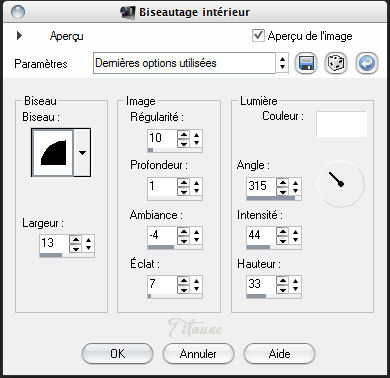390x378 pixels.
Task: Decrease Profondeur with the down spinner
Action: tap(183, 191)
